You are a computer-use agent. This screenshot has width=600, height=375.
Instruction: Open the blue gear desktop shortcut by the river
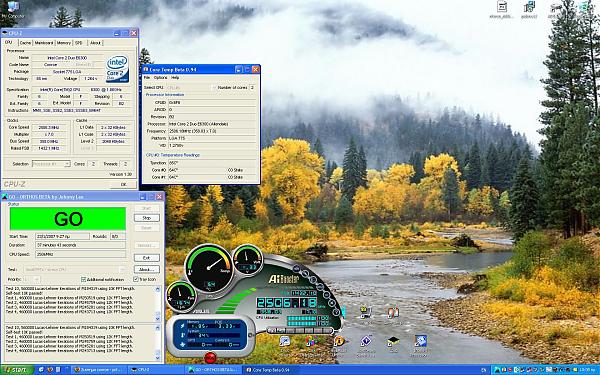coord(420,341)
